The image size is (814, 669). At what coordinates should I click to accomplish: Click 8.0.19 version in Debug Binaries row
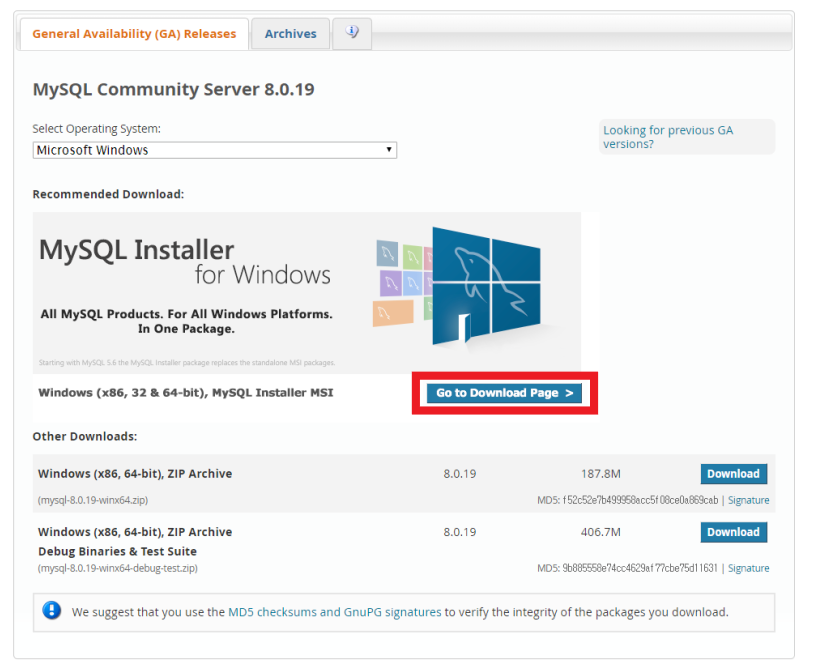tap(459, 532)
